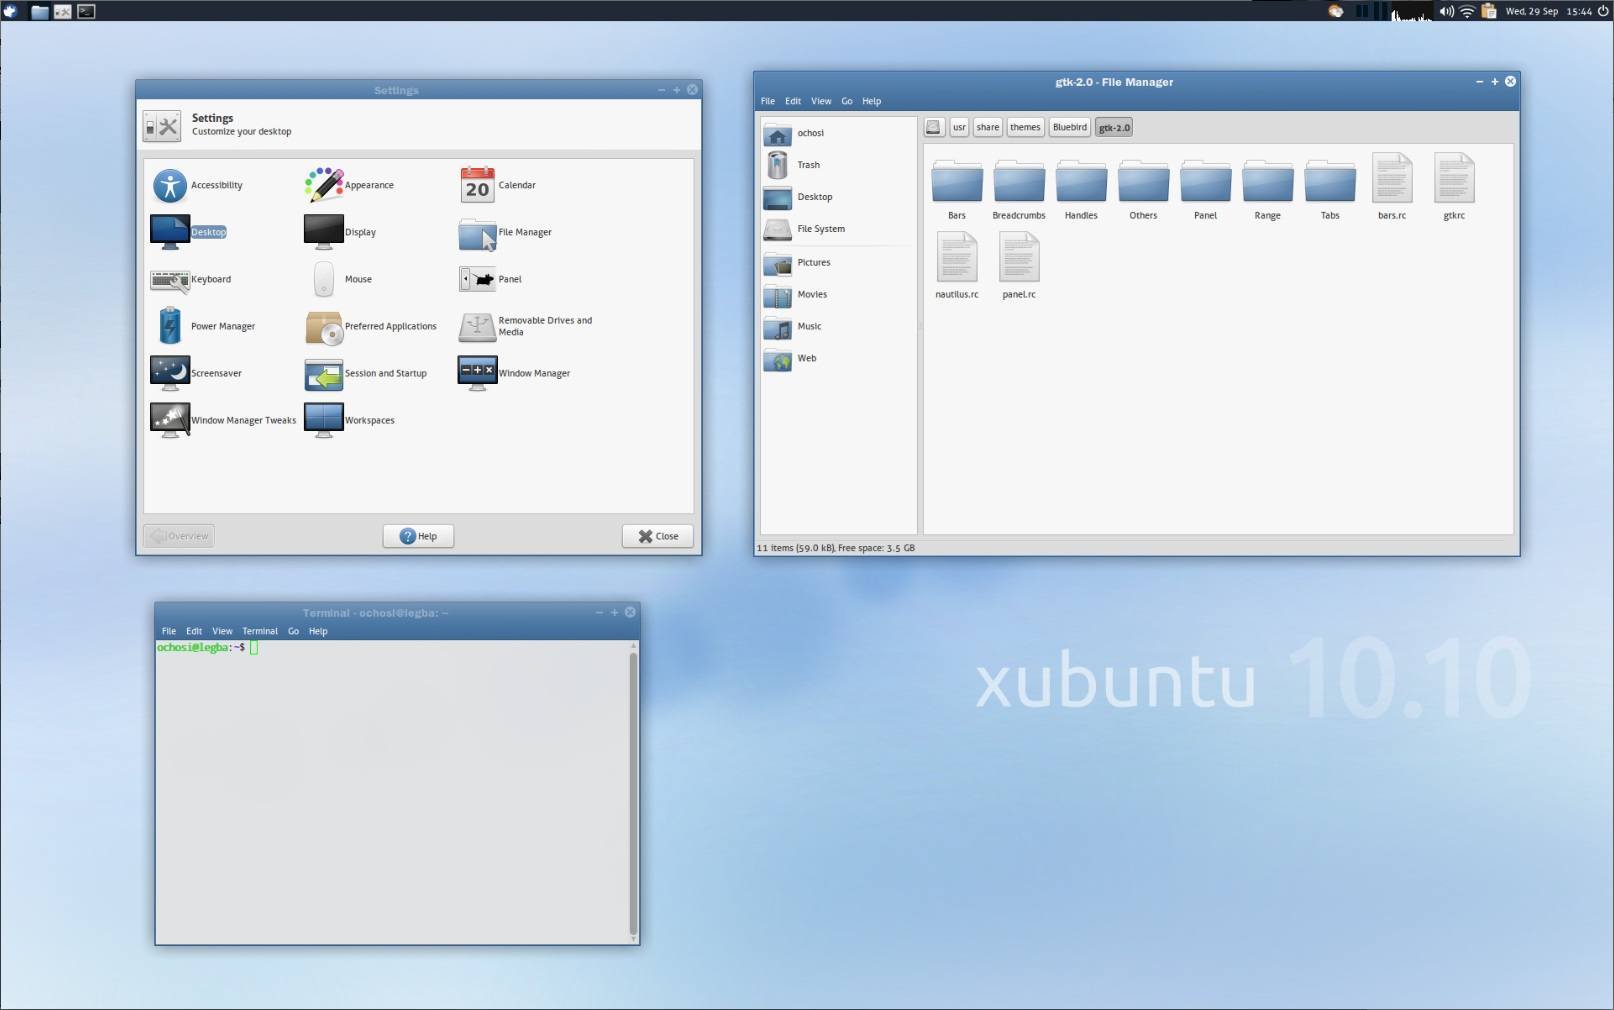Open the Go menu in the file manager
The image size is (1614, 1010).
pyautogui.click(x=846, y=100)
